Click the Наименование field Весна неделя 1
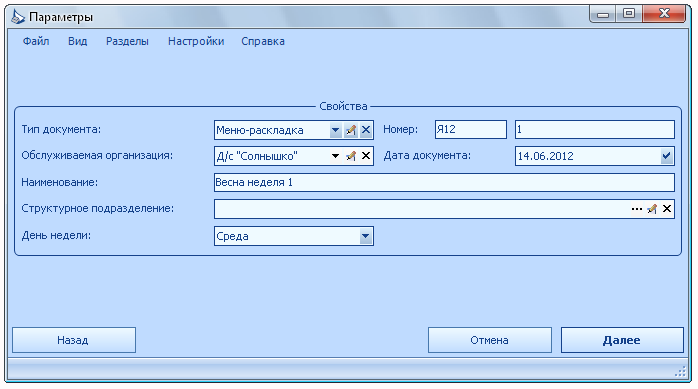 point(444,182)
